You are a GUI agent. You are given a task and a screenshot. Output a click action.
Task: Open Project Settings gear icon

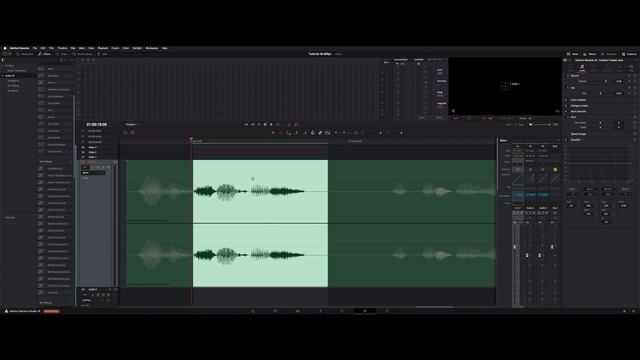coord(633,311)
